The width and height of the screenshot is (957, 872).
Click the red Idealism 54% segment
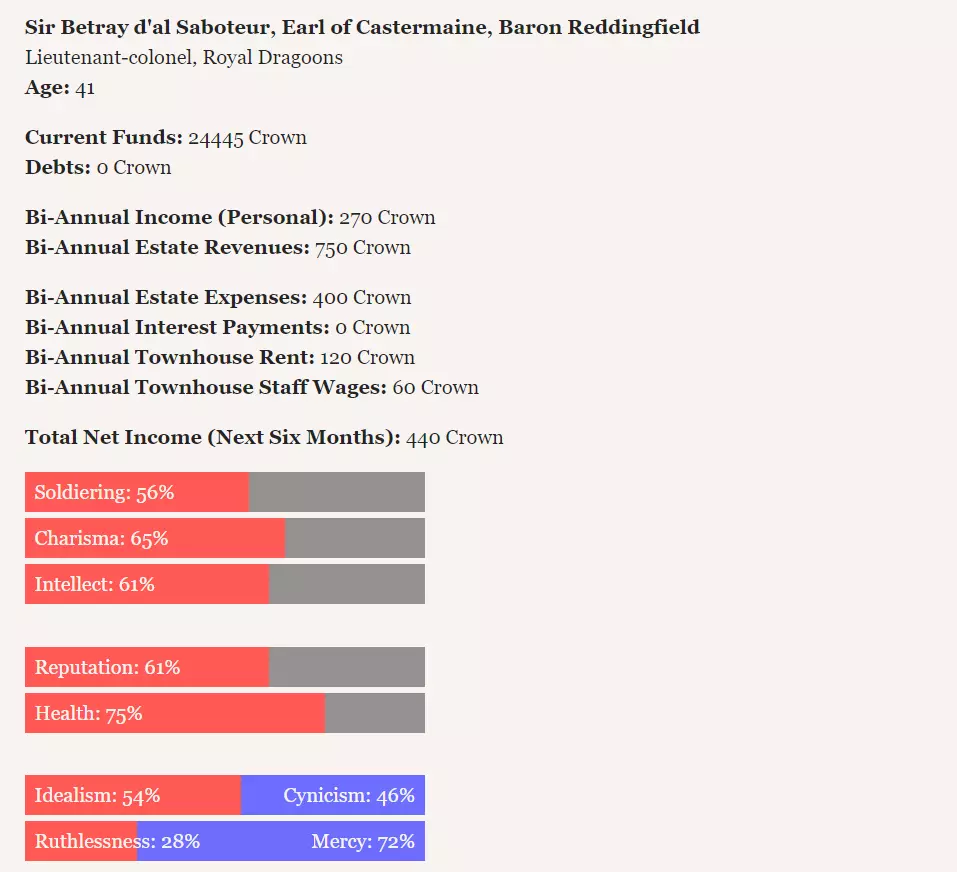coord(133,795)
